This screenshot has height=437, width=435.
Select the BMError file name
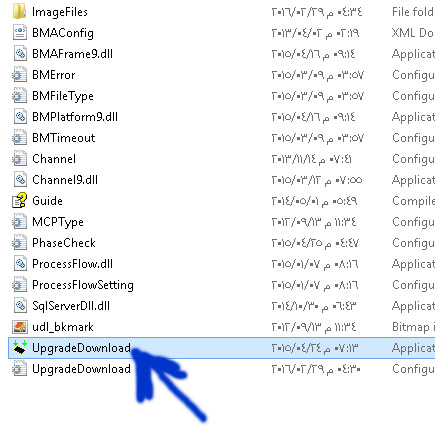click(x=53, y=75)
